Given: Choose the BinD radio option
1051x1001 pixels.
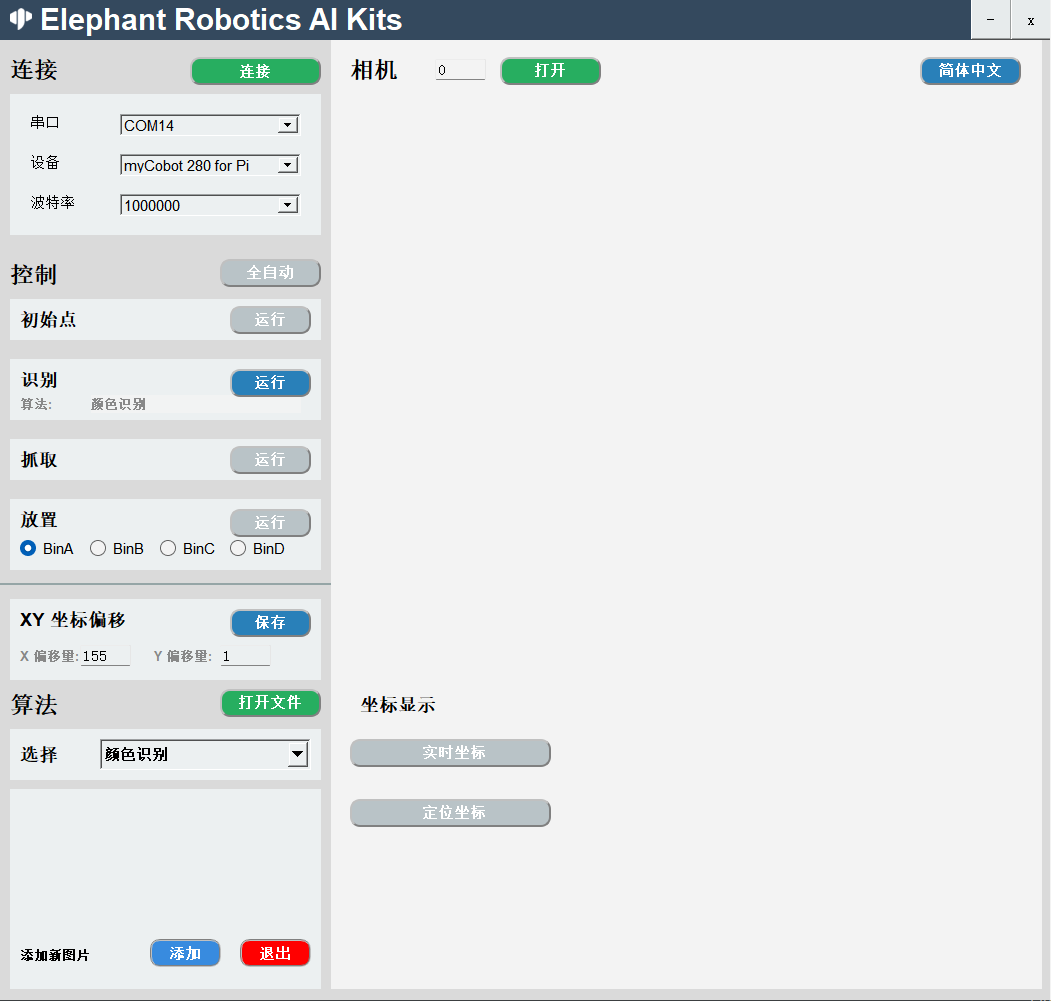Looking at the screenshot, I should click(238, 549).
